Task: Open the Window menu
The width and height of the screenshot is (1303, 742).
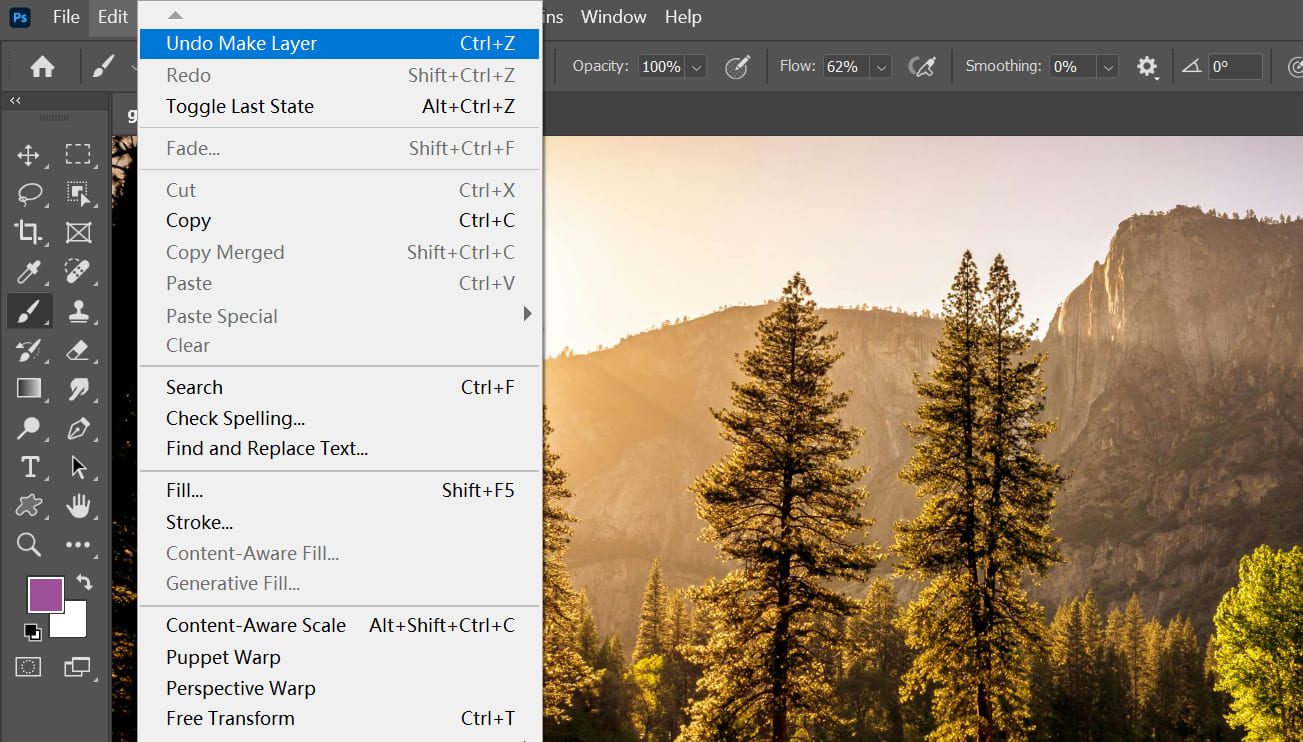Action: pyautogui.click(x=613, y=16)
